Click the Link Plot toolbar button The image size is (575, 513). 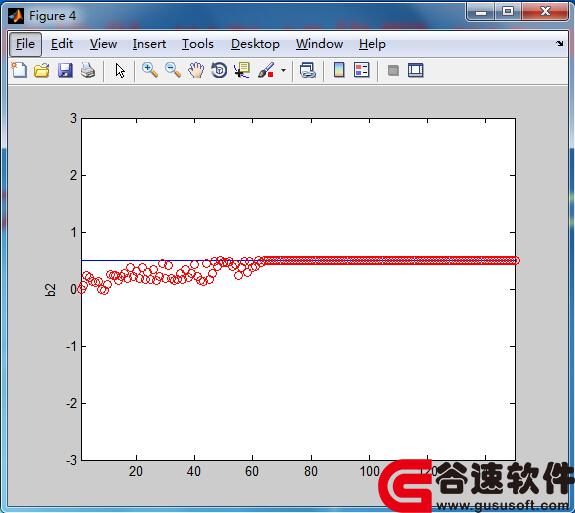(x=307, y=70)
